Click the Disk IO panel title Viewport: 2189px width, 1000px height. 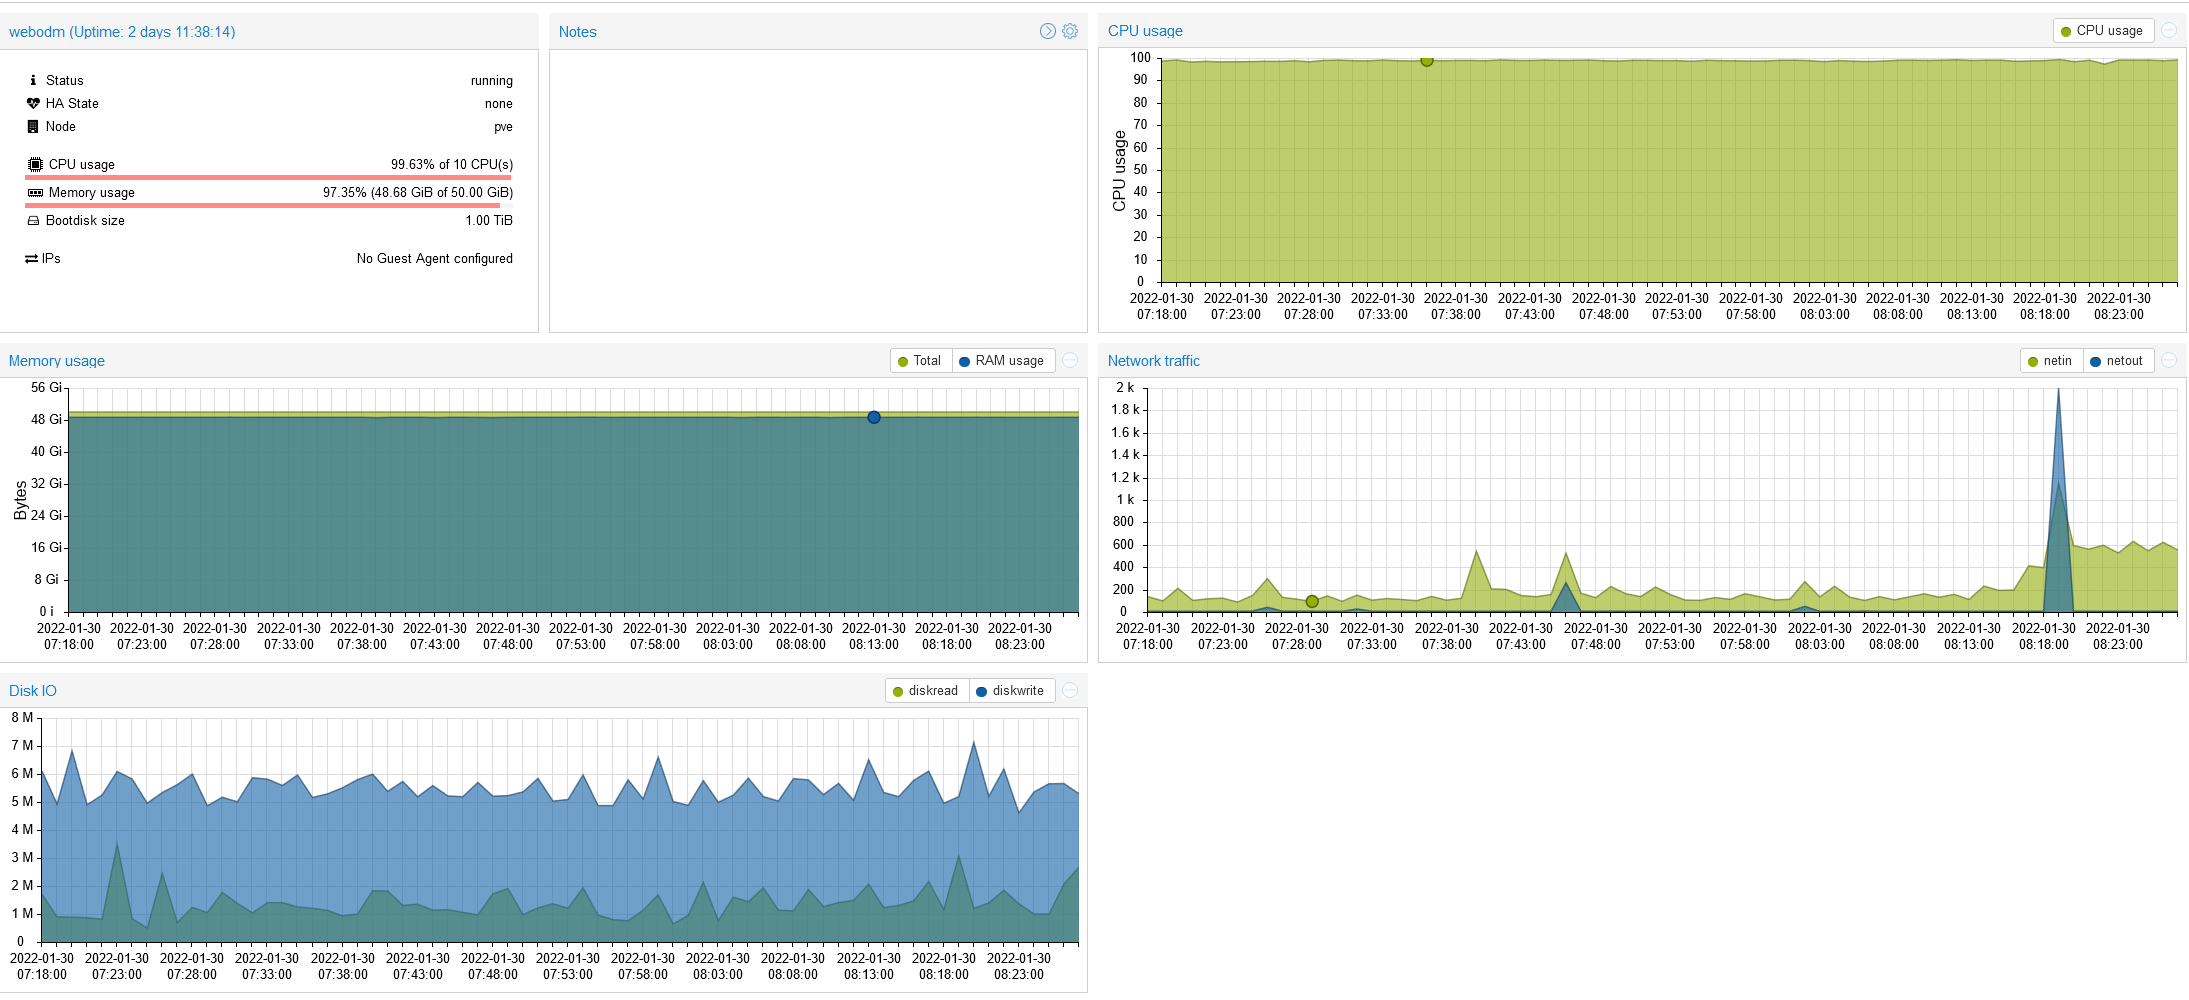pyautogui.click(x=33, y=691)
